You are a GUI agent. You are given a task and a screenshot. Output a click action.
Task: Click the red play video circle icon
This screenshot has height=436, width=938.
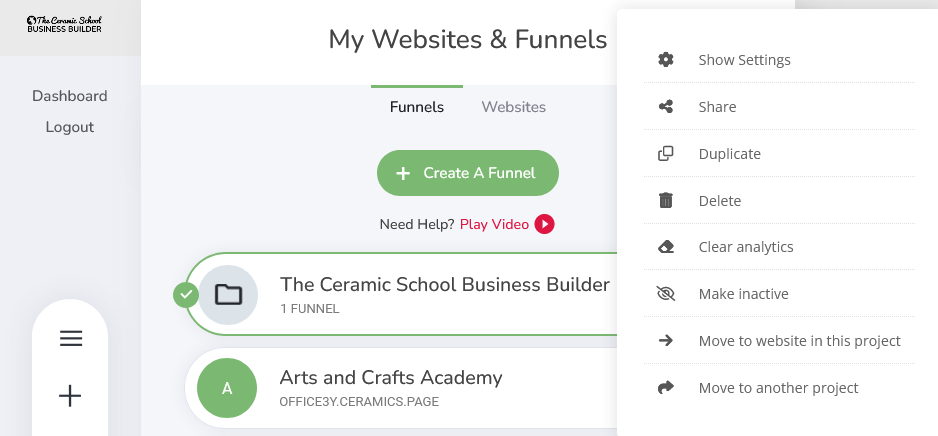click(544, 224)
